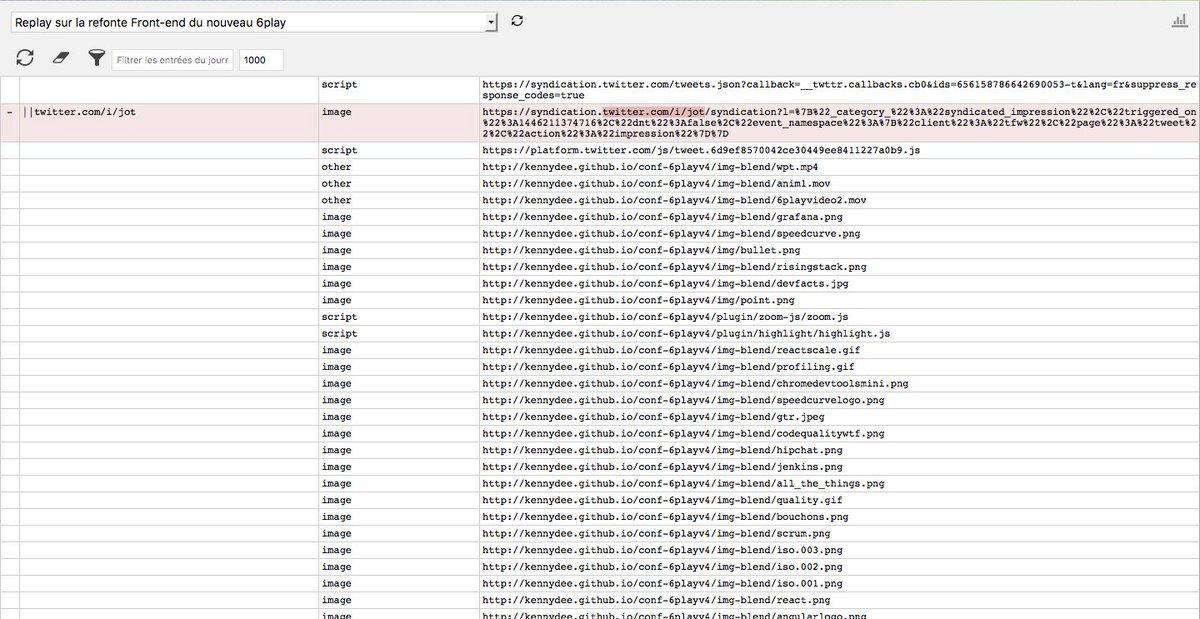Select the '||twitter.com/i/jot' filter cell

pos(168,122)
